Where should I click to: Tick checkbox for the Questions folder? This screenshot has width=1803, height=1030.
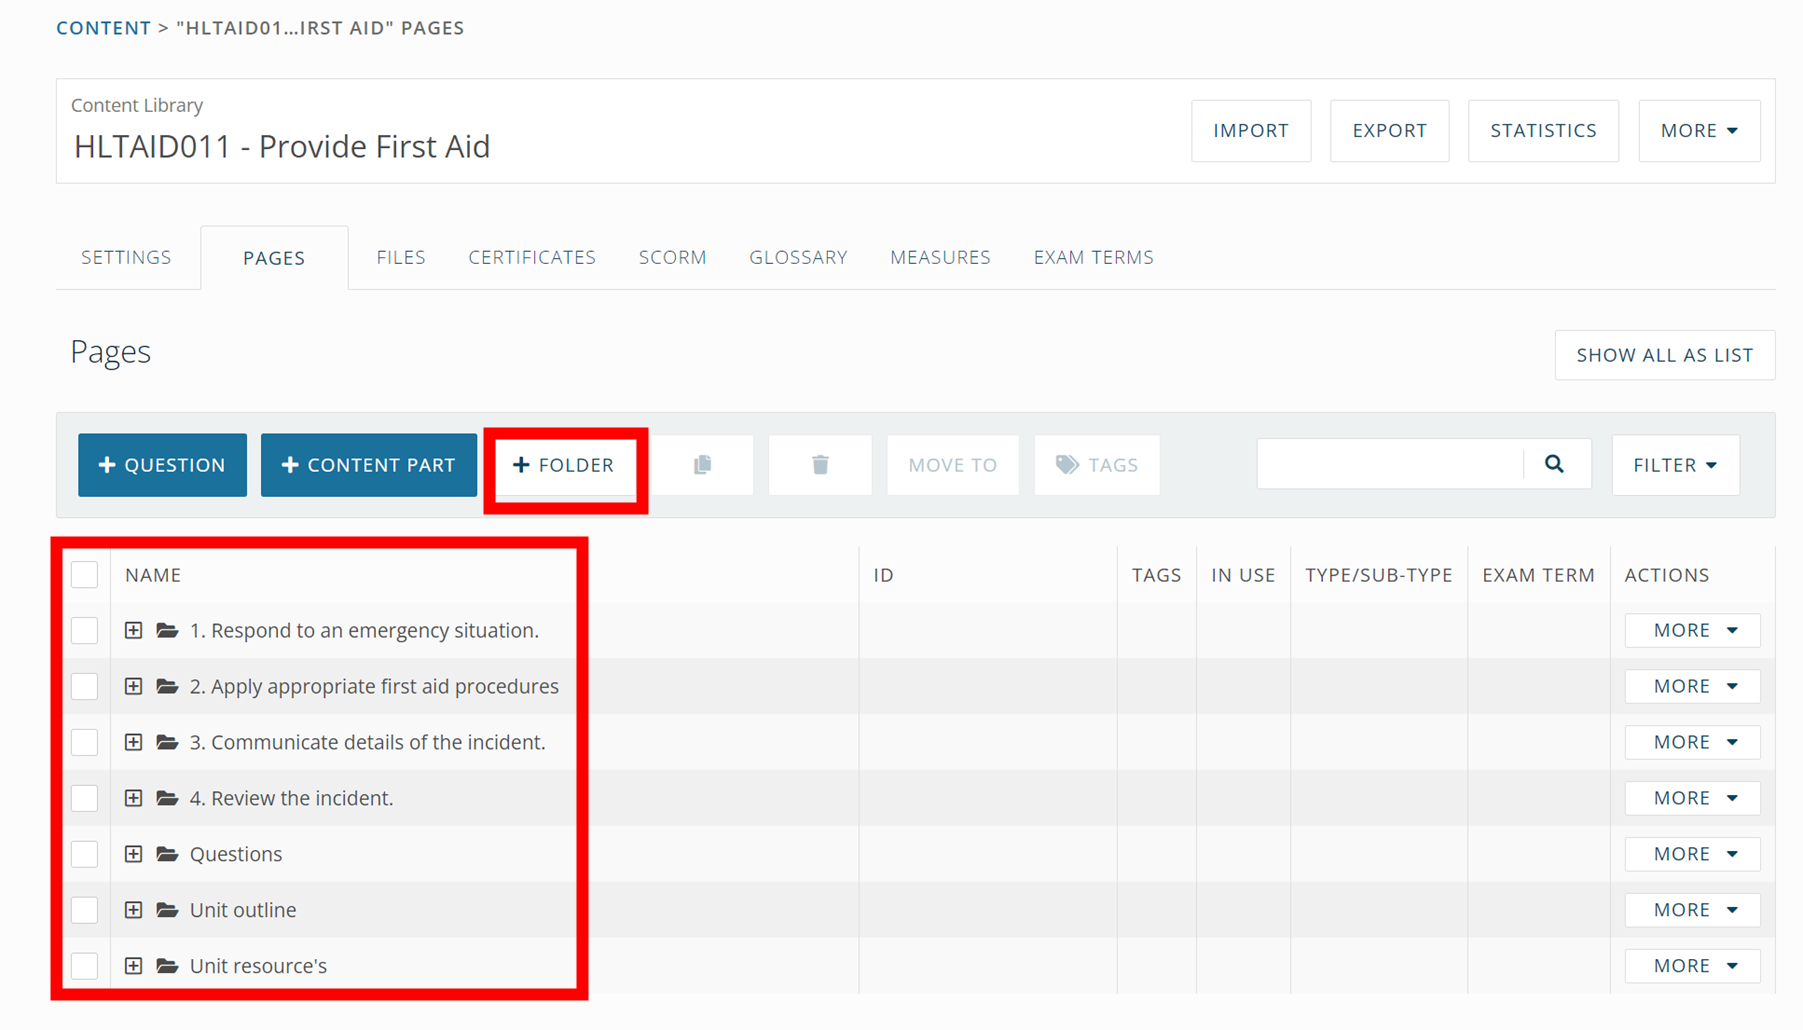coord(85,855)
